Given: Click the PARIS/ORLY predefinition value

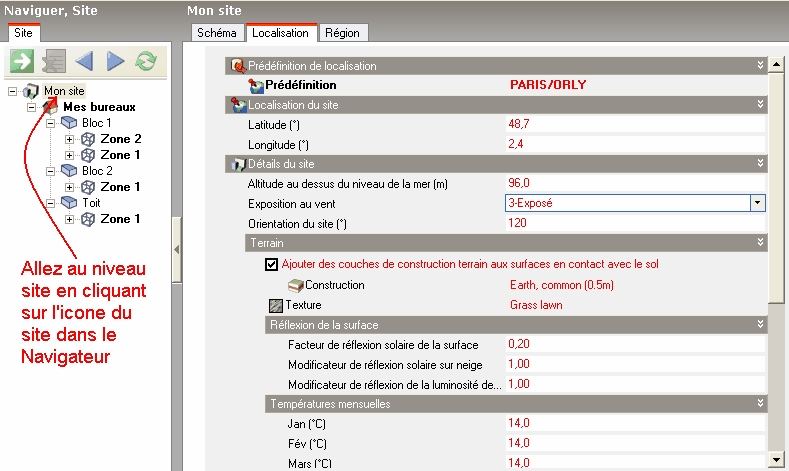Looking at the screenshot, I should [x=548, y=85].
